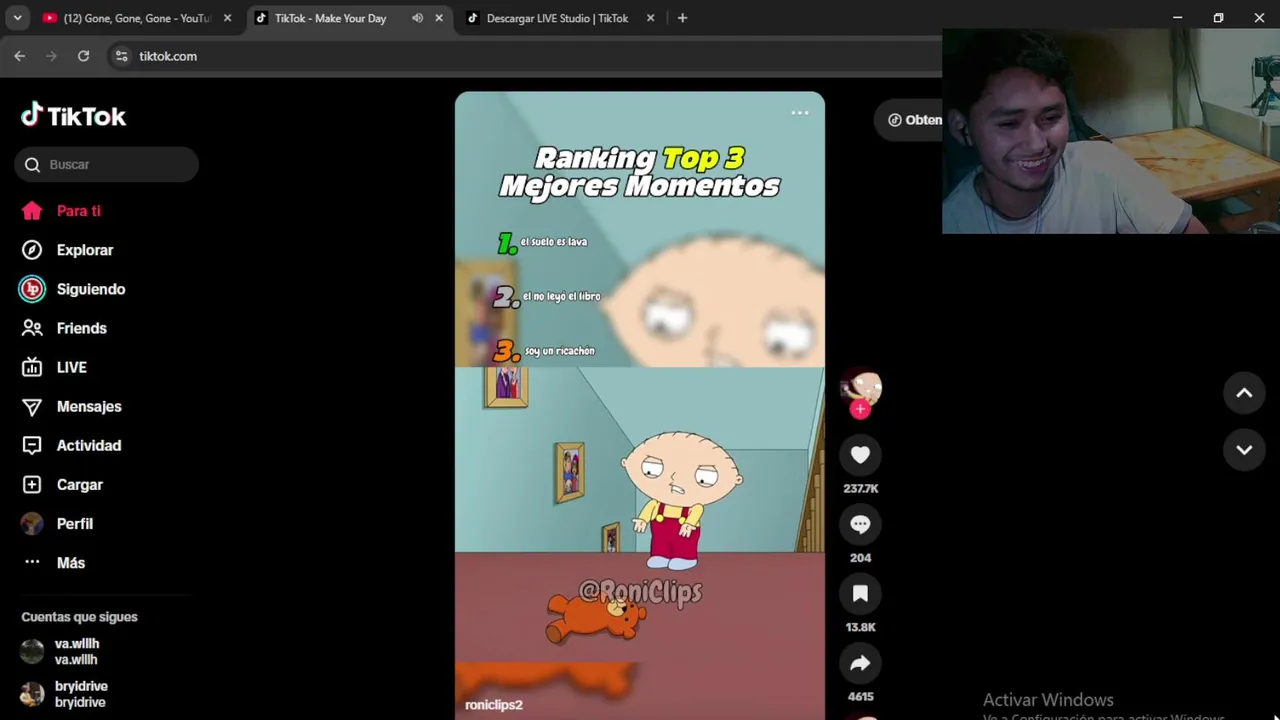Open Mensajes inbox
The height and width of the screenshot is (720, 1280).
[x=88, y=406]
